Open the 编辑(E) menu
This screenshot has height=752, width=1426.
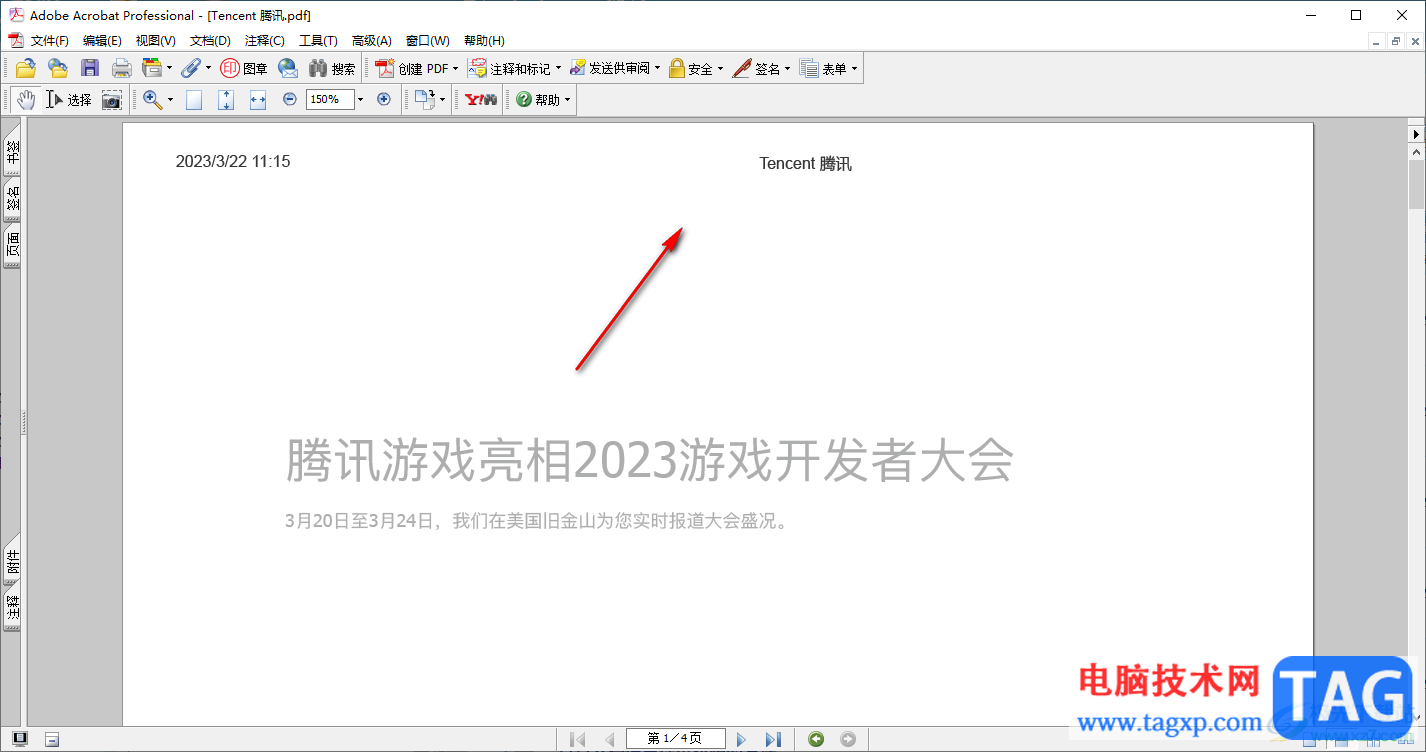pyautogui.click(x=102, y=41)
